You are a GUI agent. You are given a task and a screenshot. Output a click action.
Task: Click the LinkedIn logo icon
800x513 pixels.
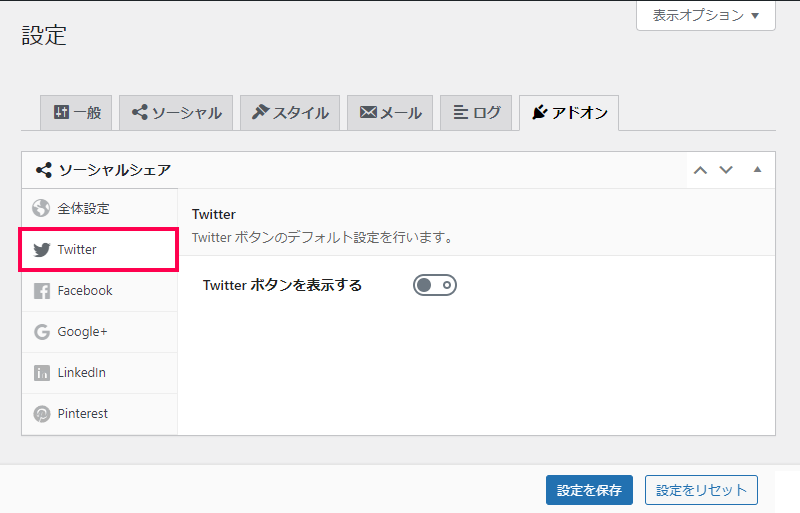point(42,373)
